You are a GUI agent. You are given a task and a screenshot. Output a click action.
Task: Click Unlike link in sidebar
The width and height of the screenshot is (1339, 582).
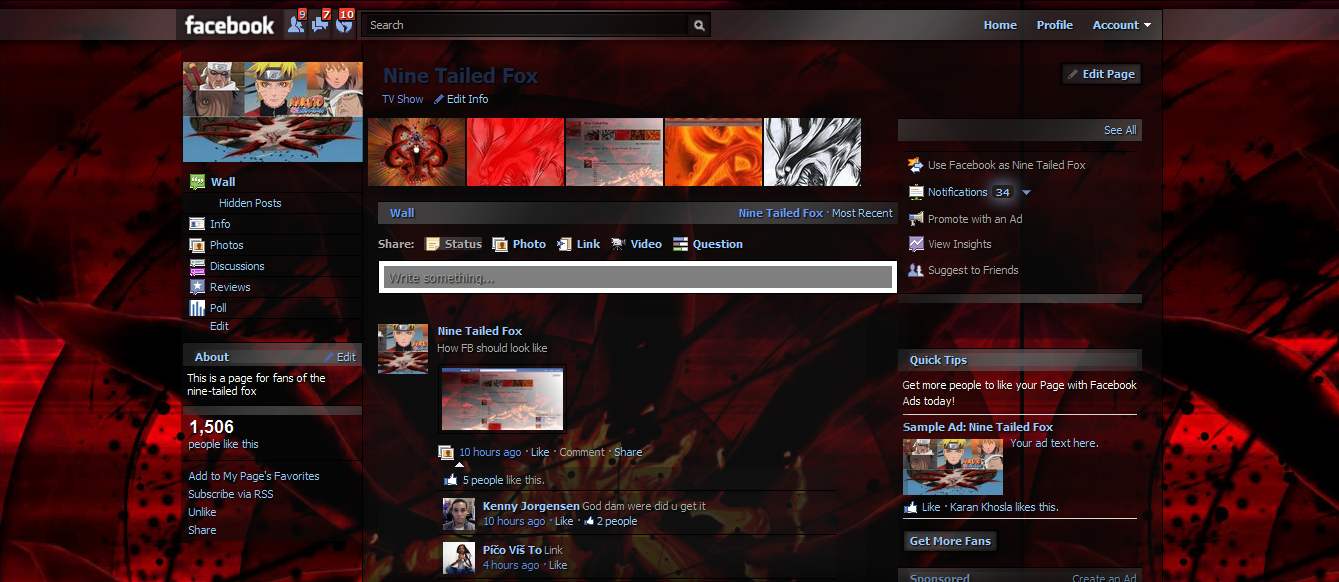pyautogui.click(x=202, y=512)
